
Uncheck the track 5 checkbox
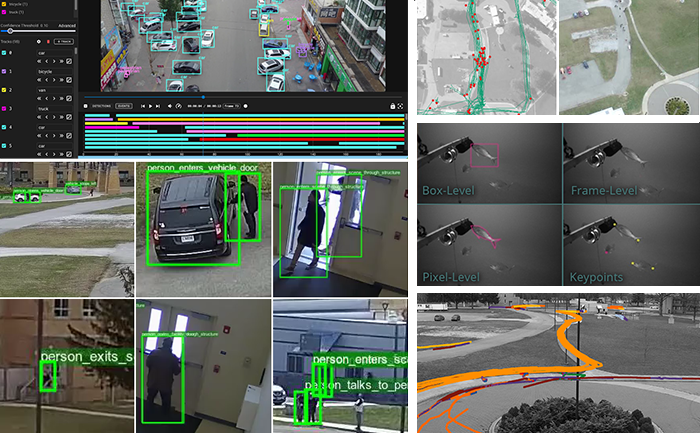tap(4, 146)
